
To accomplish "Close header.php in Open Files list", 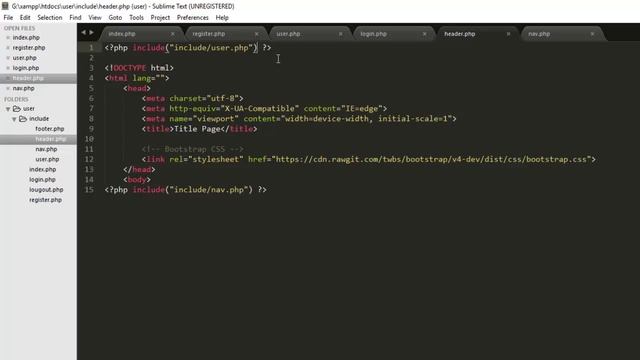I will [8, 78].
